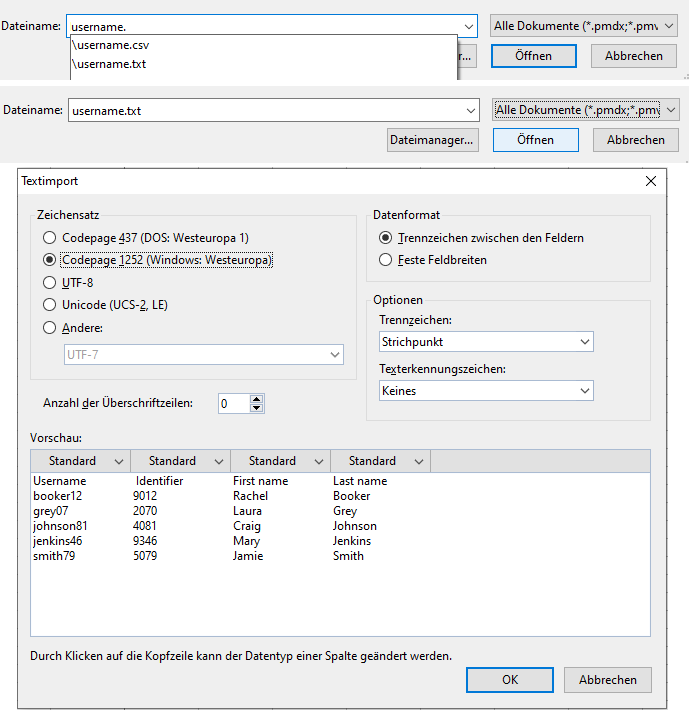Pick username.txt from the autocomplete list

(x=111, y=65)
